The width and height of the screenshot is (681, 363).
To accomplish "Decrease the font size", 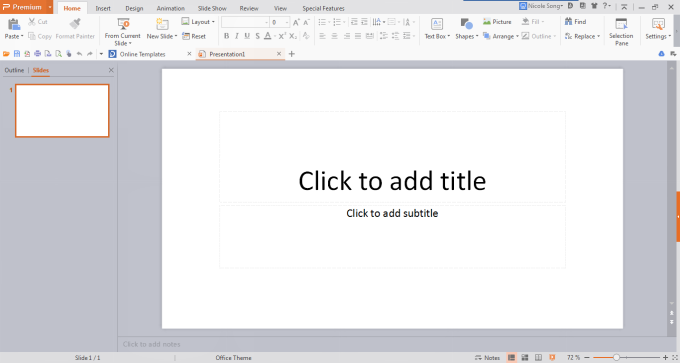I will click(x=306, y=22).
